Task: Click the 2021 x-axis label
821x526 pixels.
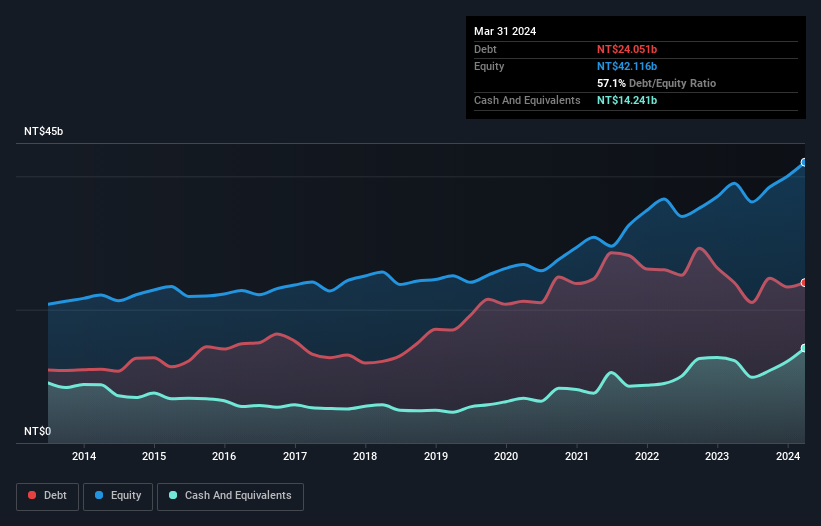Action: click(x=576, y=456)
